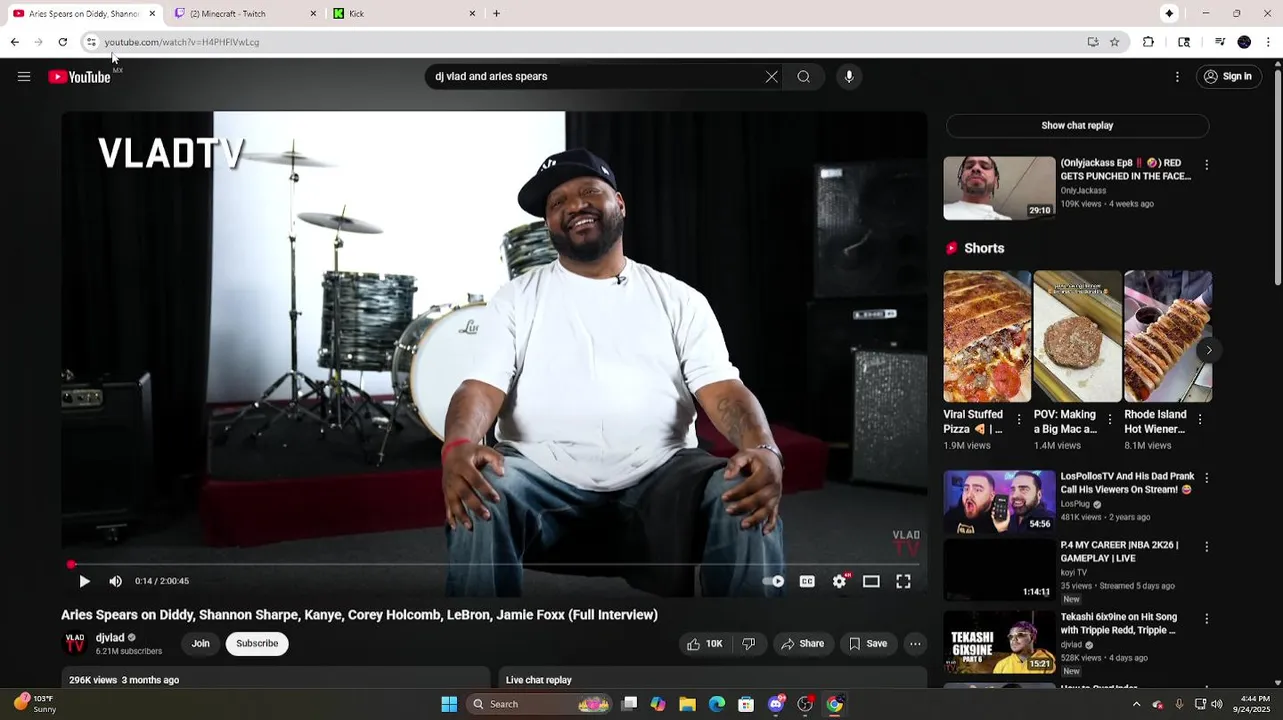Viewport: 1283px width, 720px height.
Task: Open options for Rhode Island Hot Wiener short
Action: click(1200, 420)
